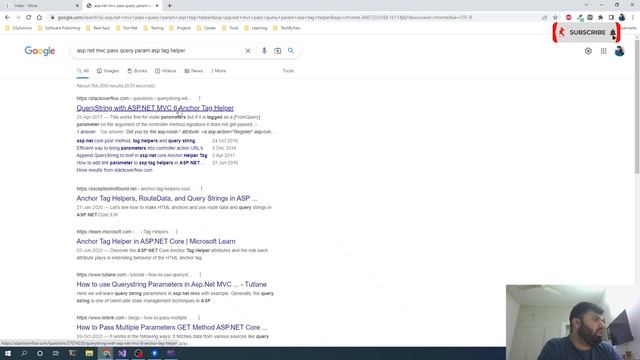Open the Tools search options

tap(288, 71)
